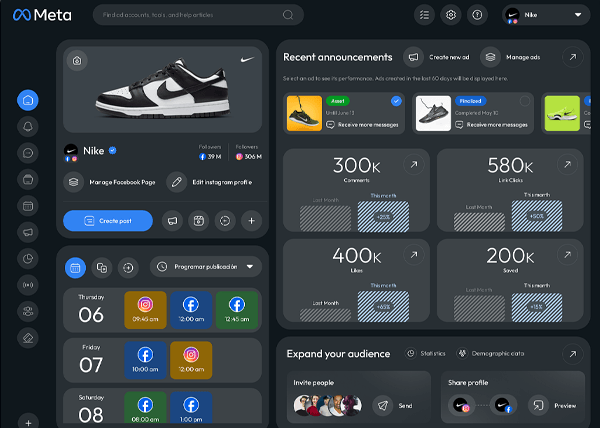The image size is (600, 428).
Task: Open the add scheduled item icon in planner
Action: tap(128, 267)
